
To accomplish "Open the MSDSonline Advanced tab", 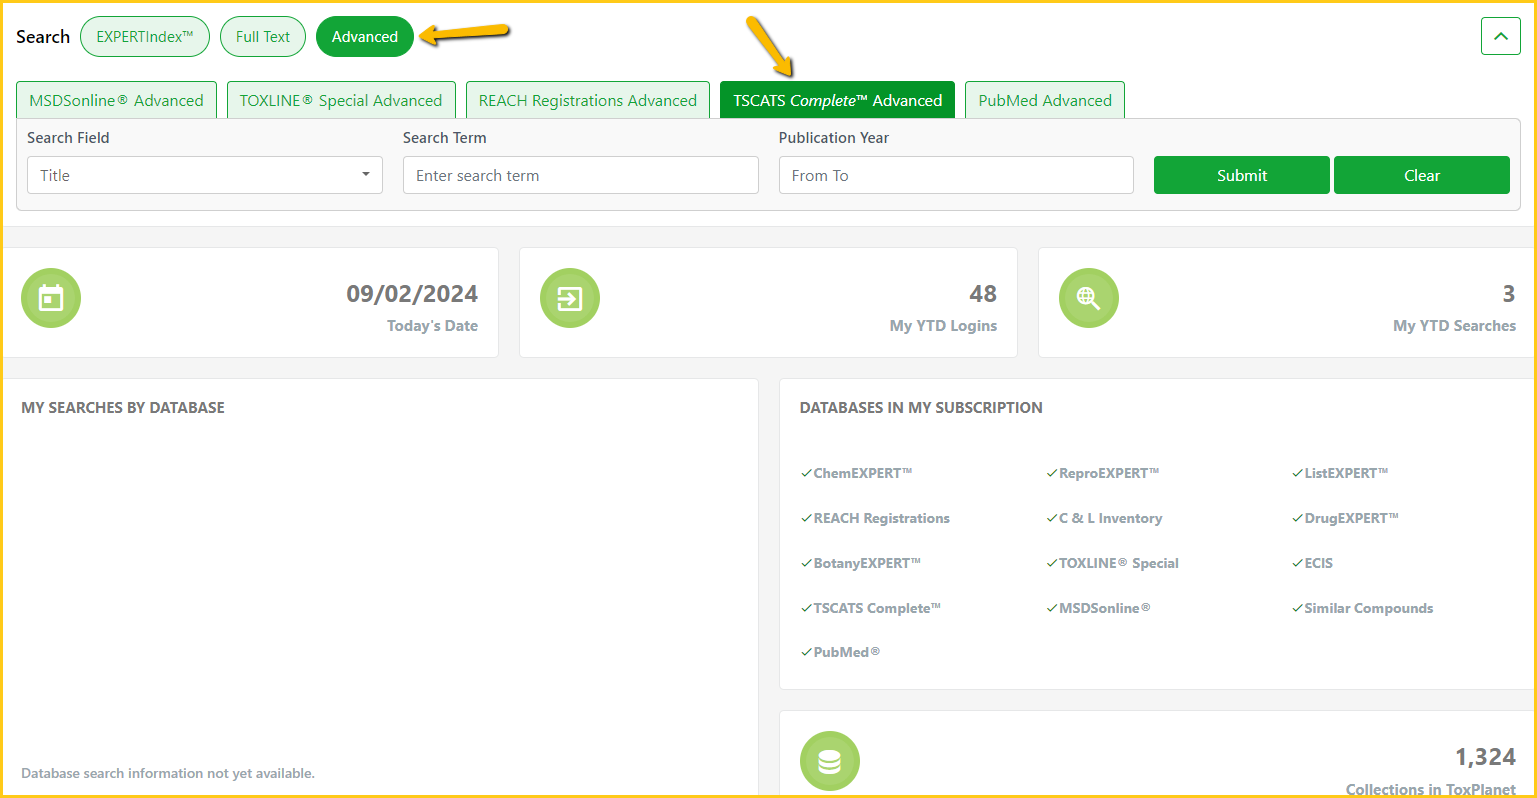I will tap(116, 100).
